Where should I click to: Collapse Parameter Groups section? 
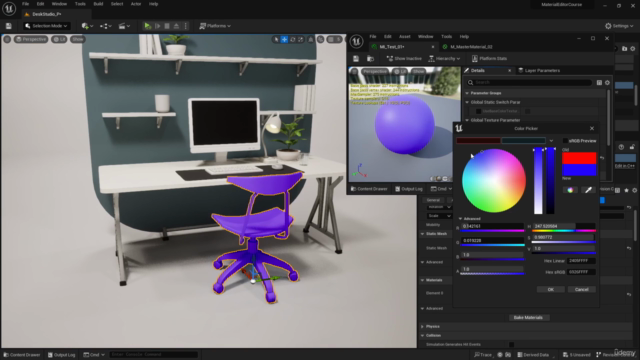(x=467, y=93)
